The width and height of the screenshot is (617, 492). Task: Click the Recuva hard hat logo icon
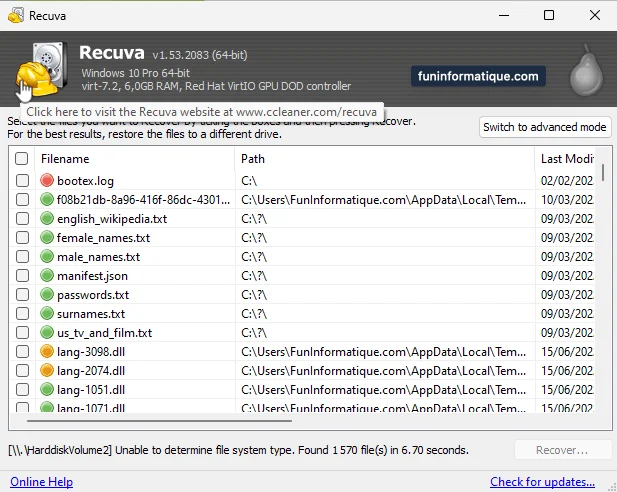pyautogui.click(x=41, y=69)
